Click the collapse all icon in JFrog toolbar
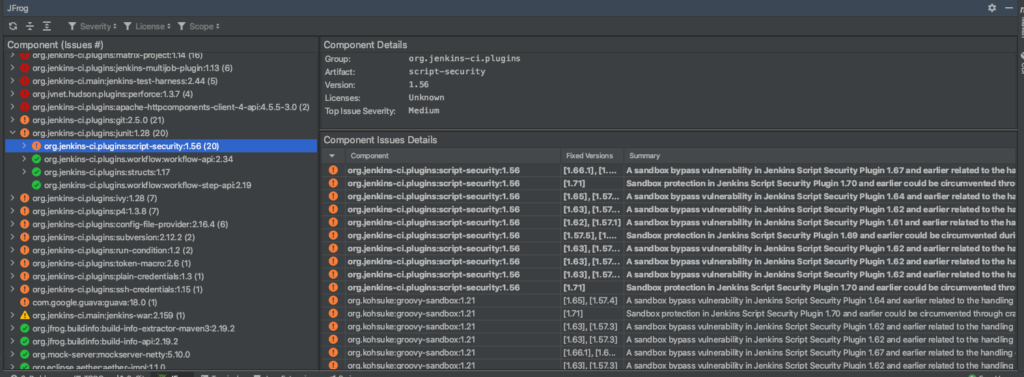Image resolution: width=1024 pixels, height=377 pixels. (29, 26)
